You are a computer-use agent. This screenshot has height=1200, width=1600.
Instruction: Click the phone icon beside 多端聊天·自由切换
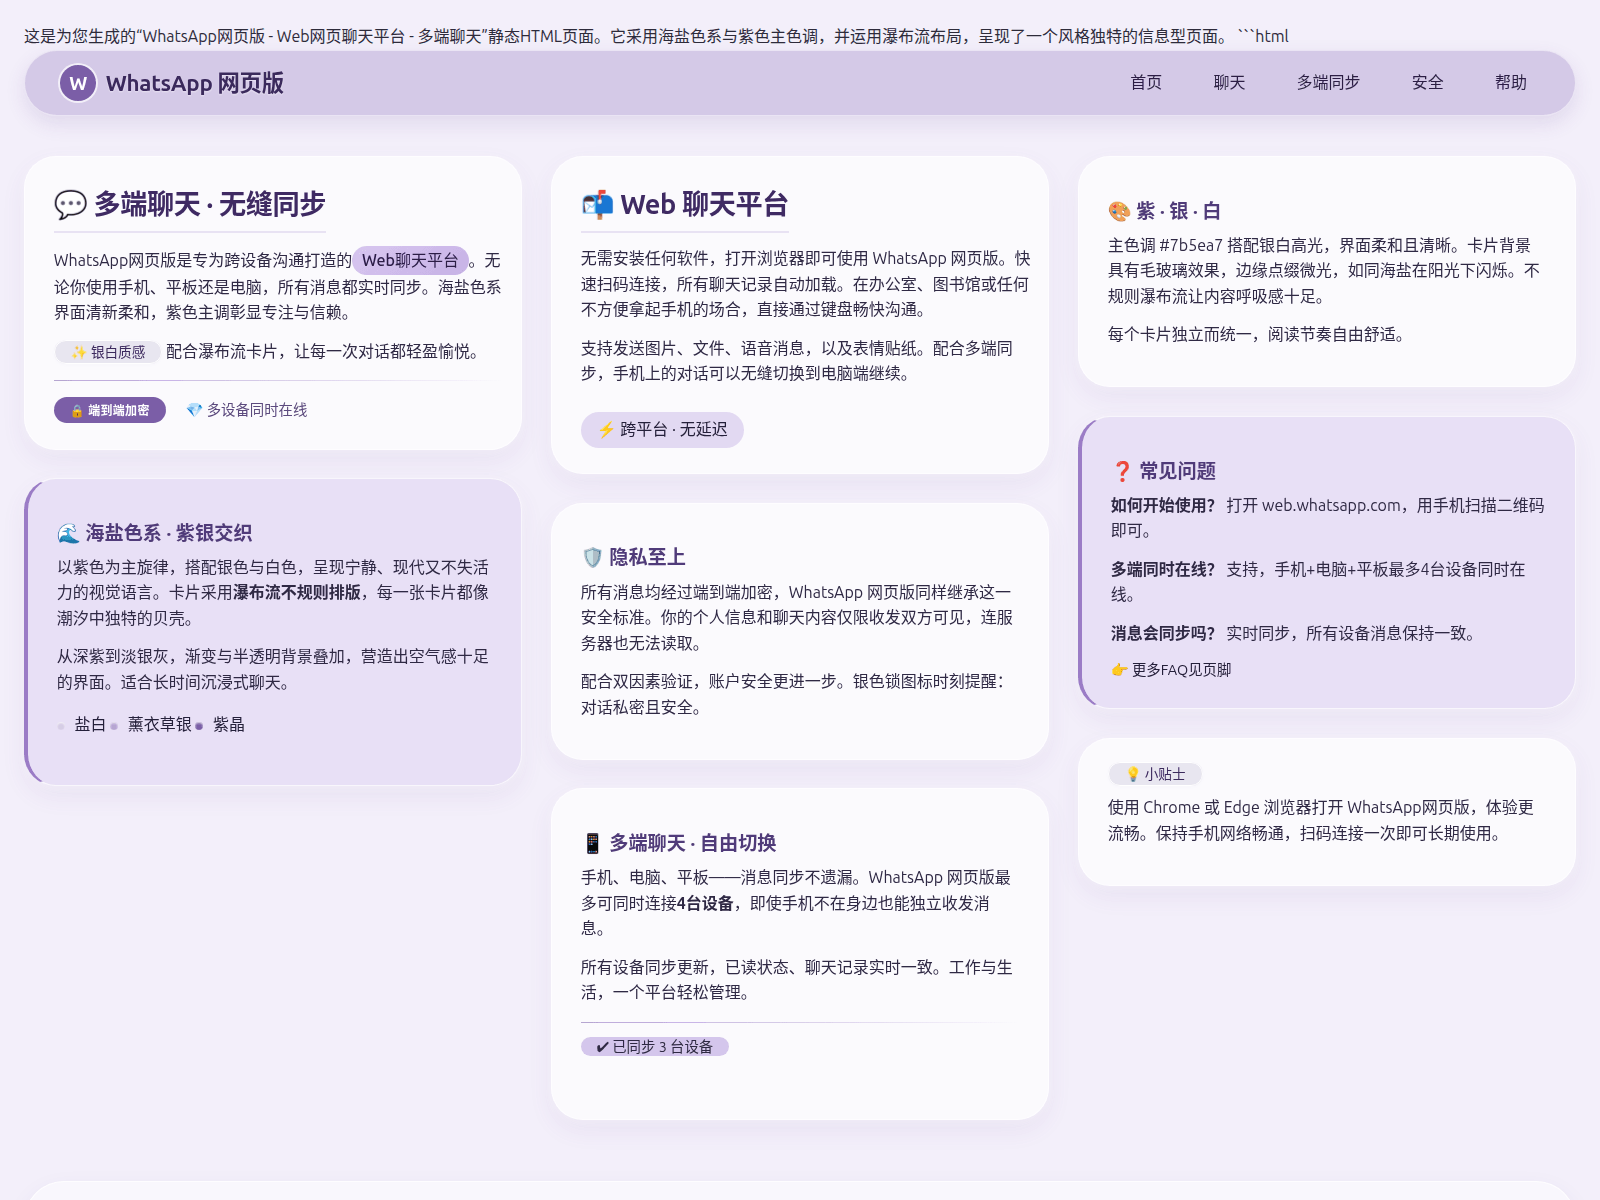click(592, 843)
